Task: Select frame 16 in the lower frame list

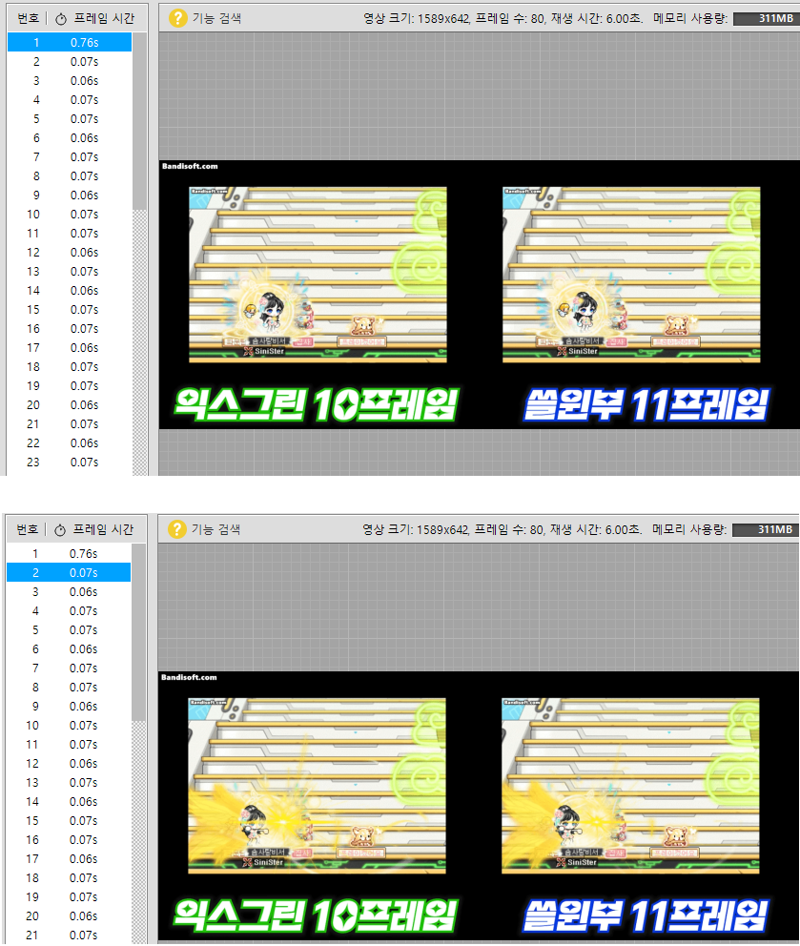Action: click(x=69, y=840)
